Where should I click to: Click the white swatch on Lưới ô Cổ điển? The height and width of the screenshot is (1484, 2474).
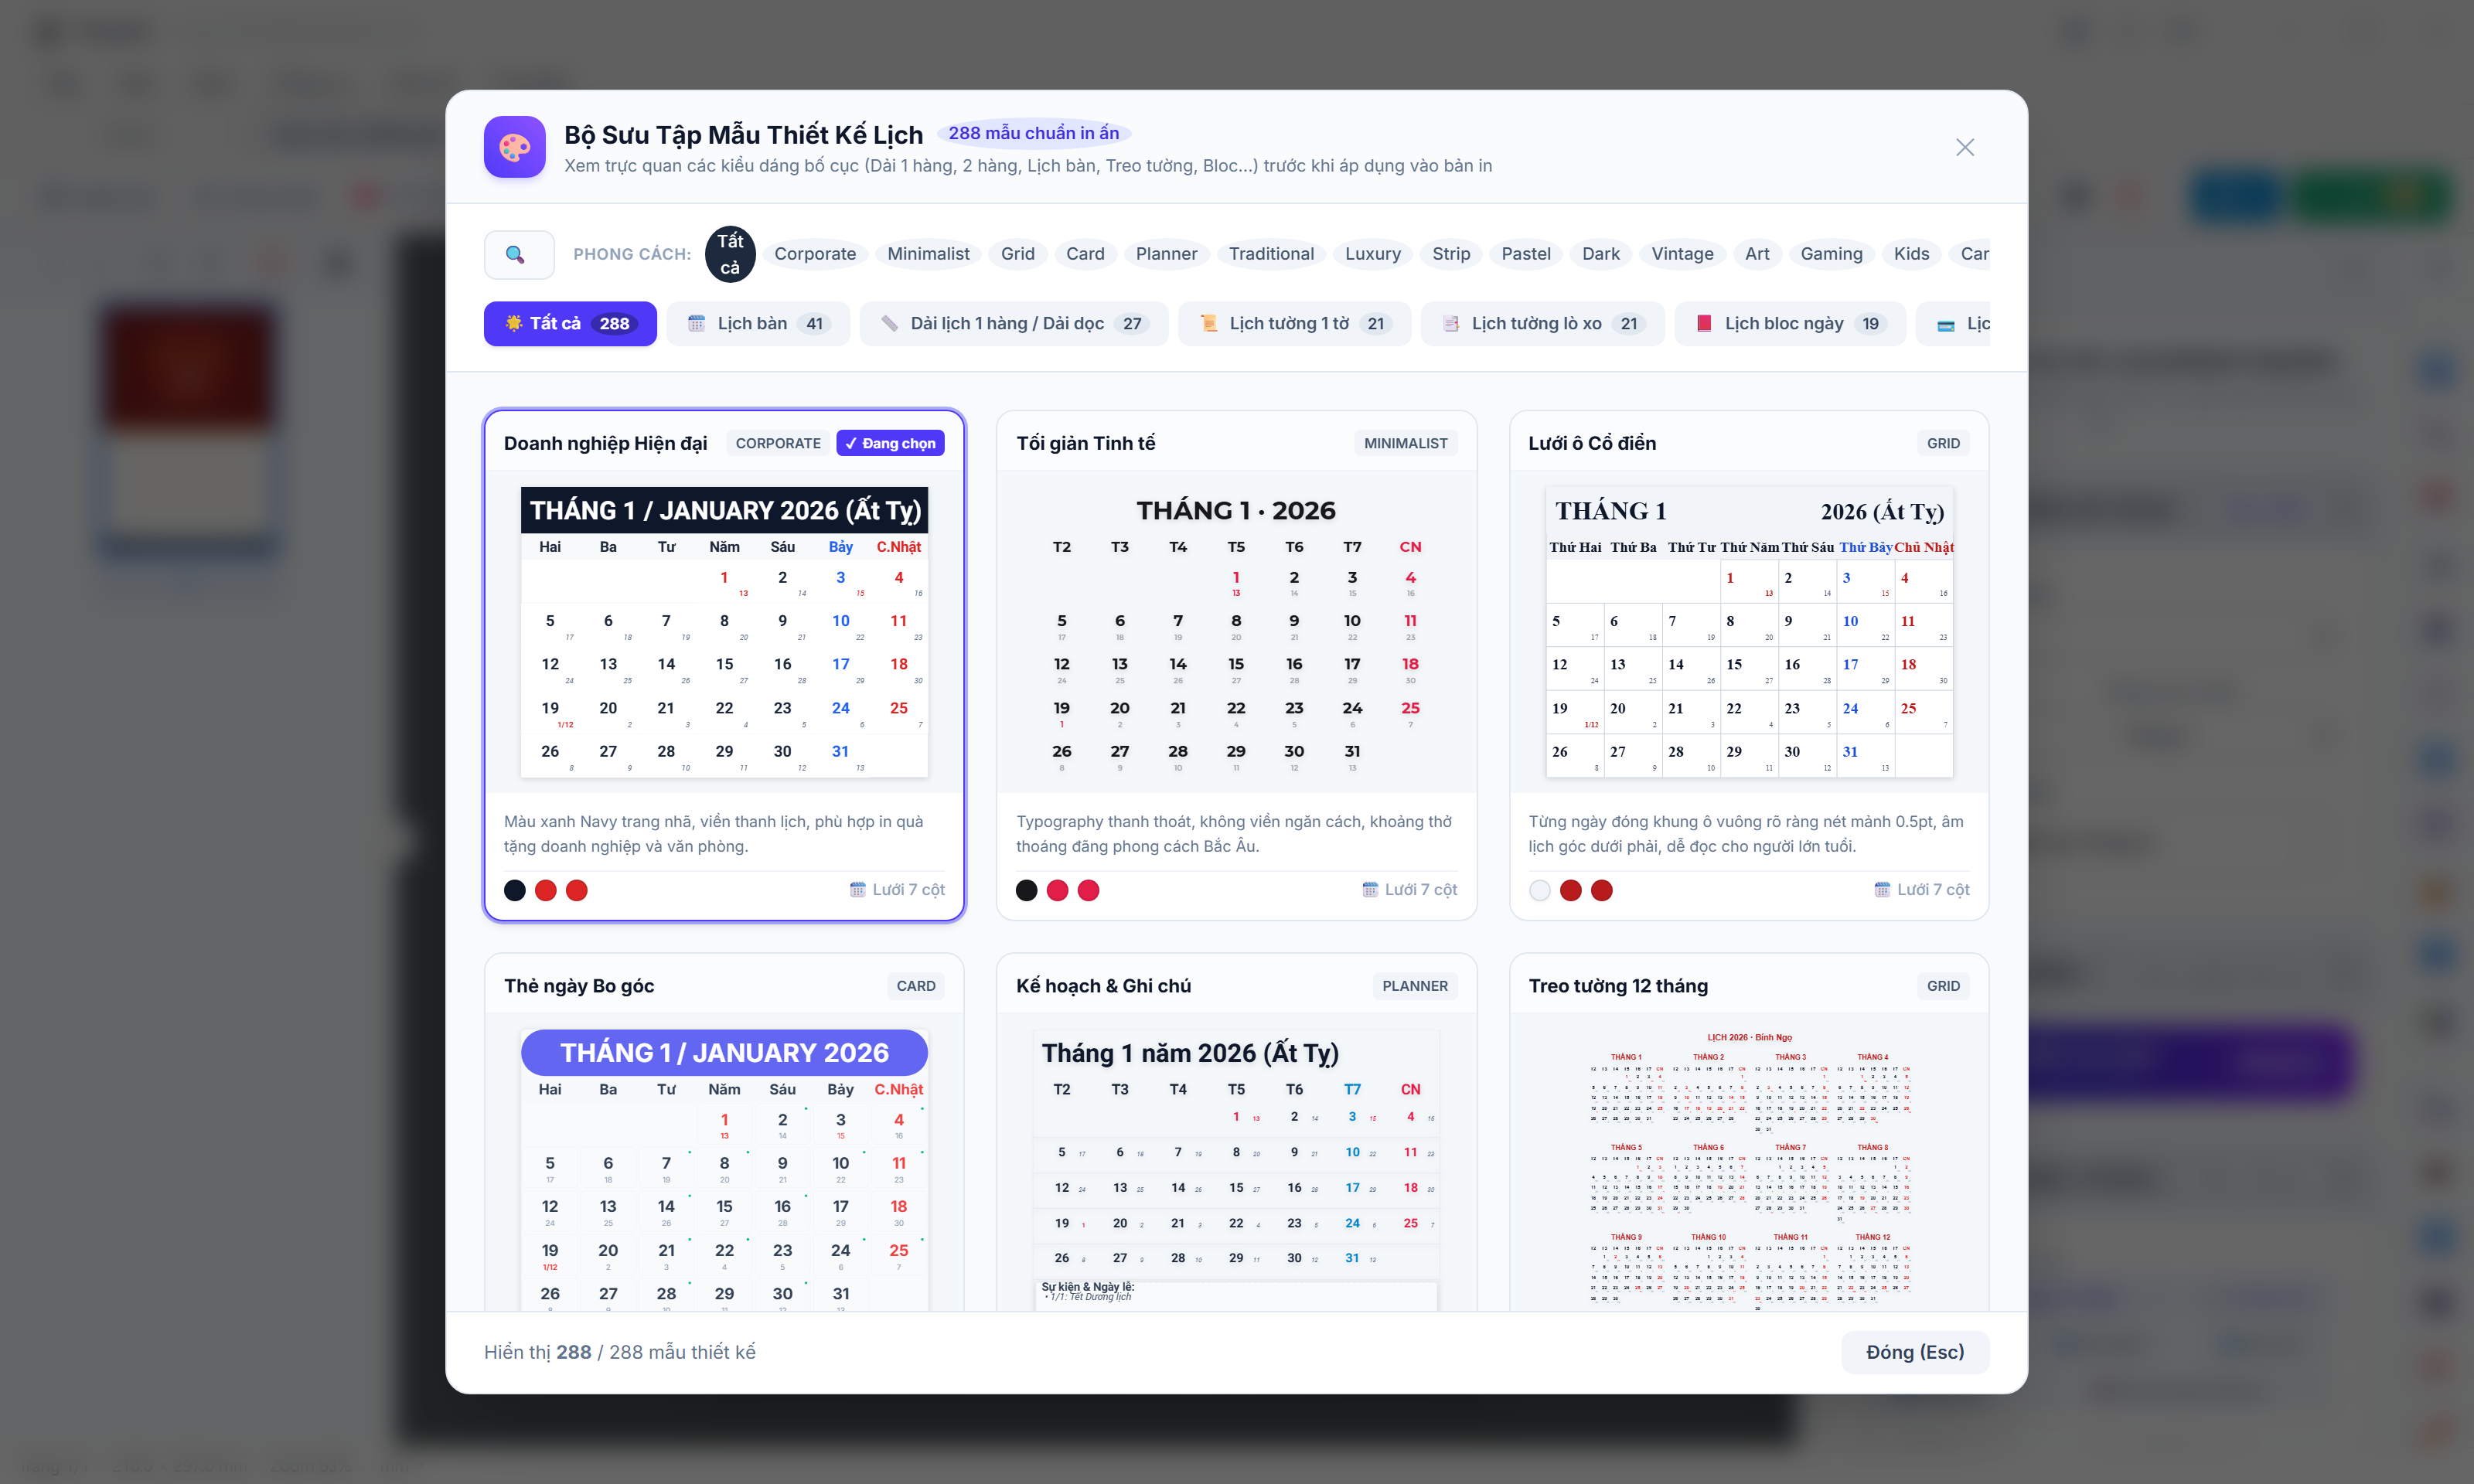(1539, 890)
